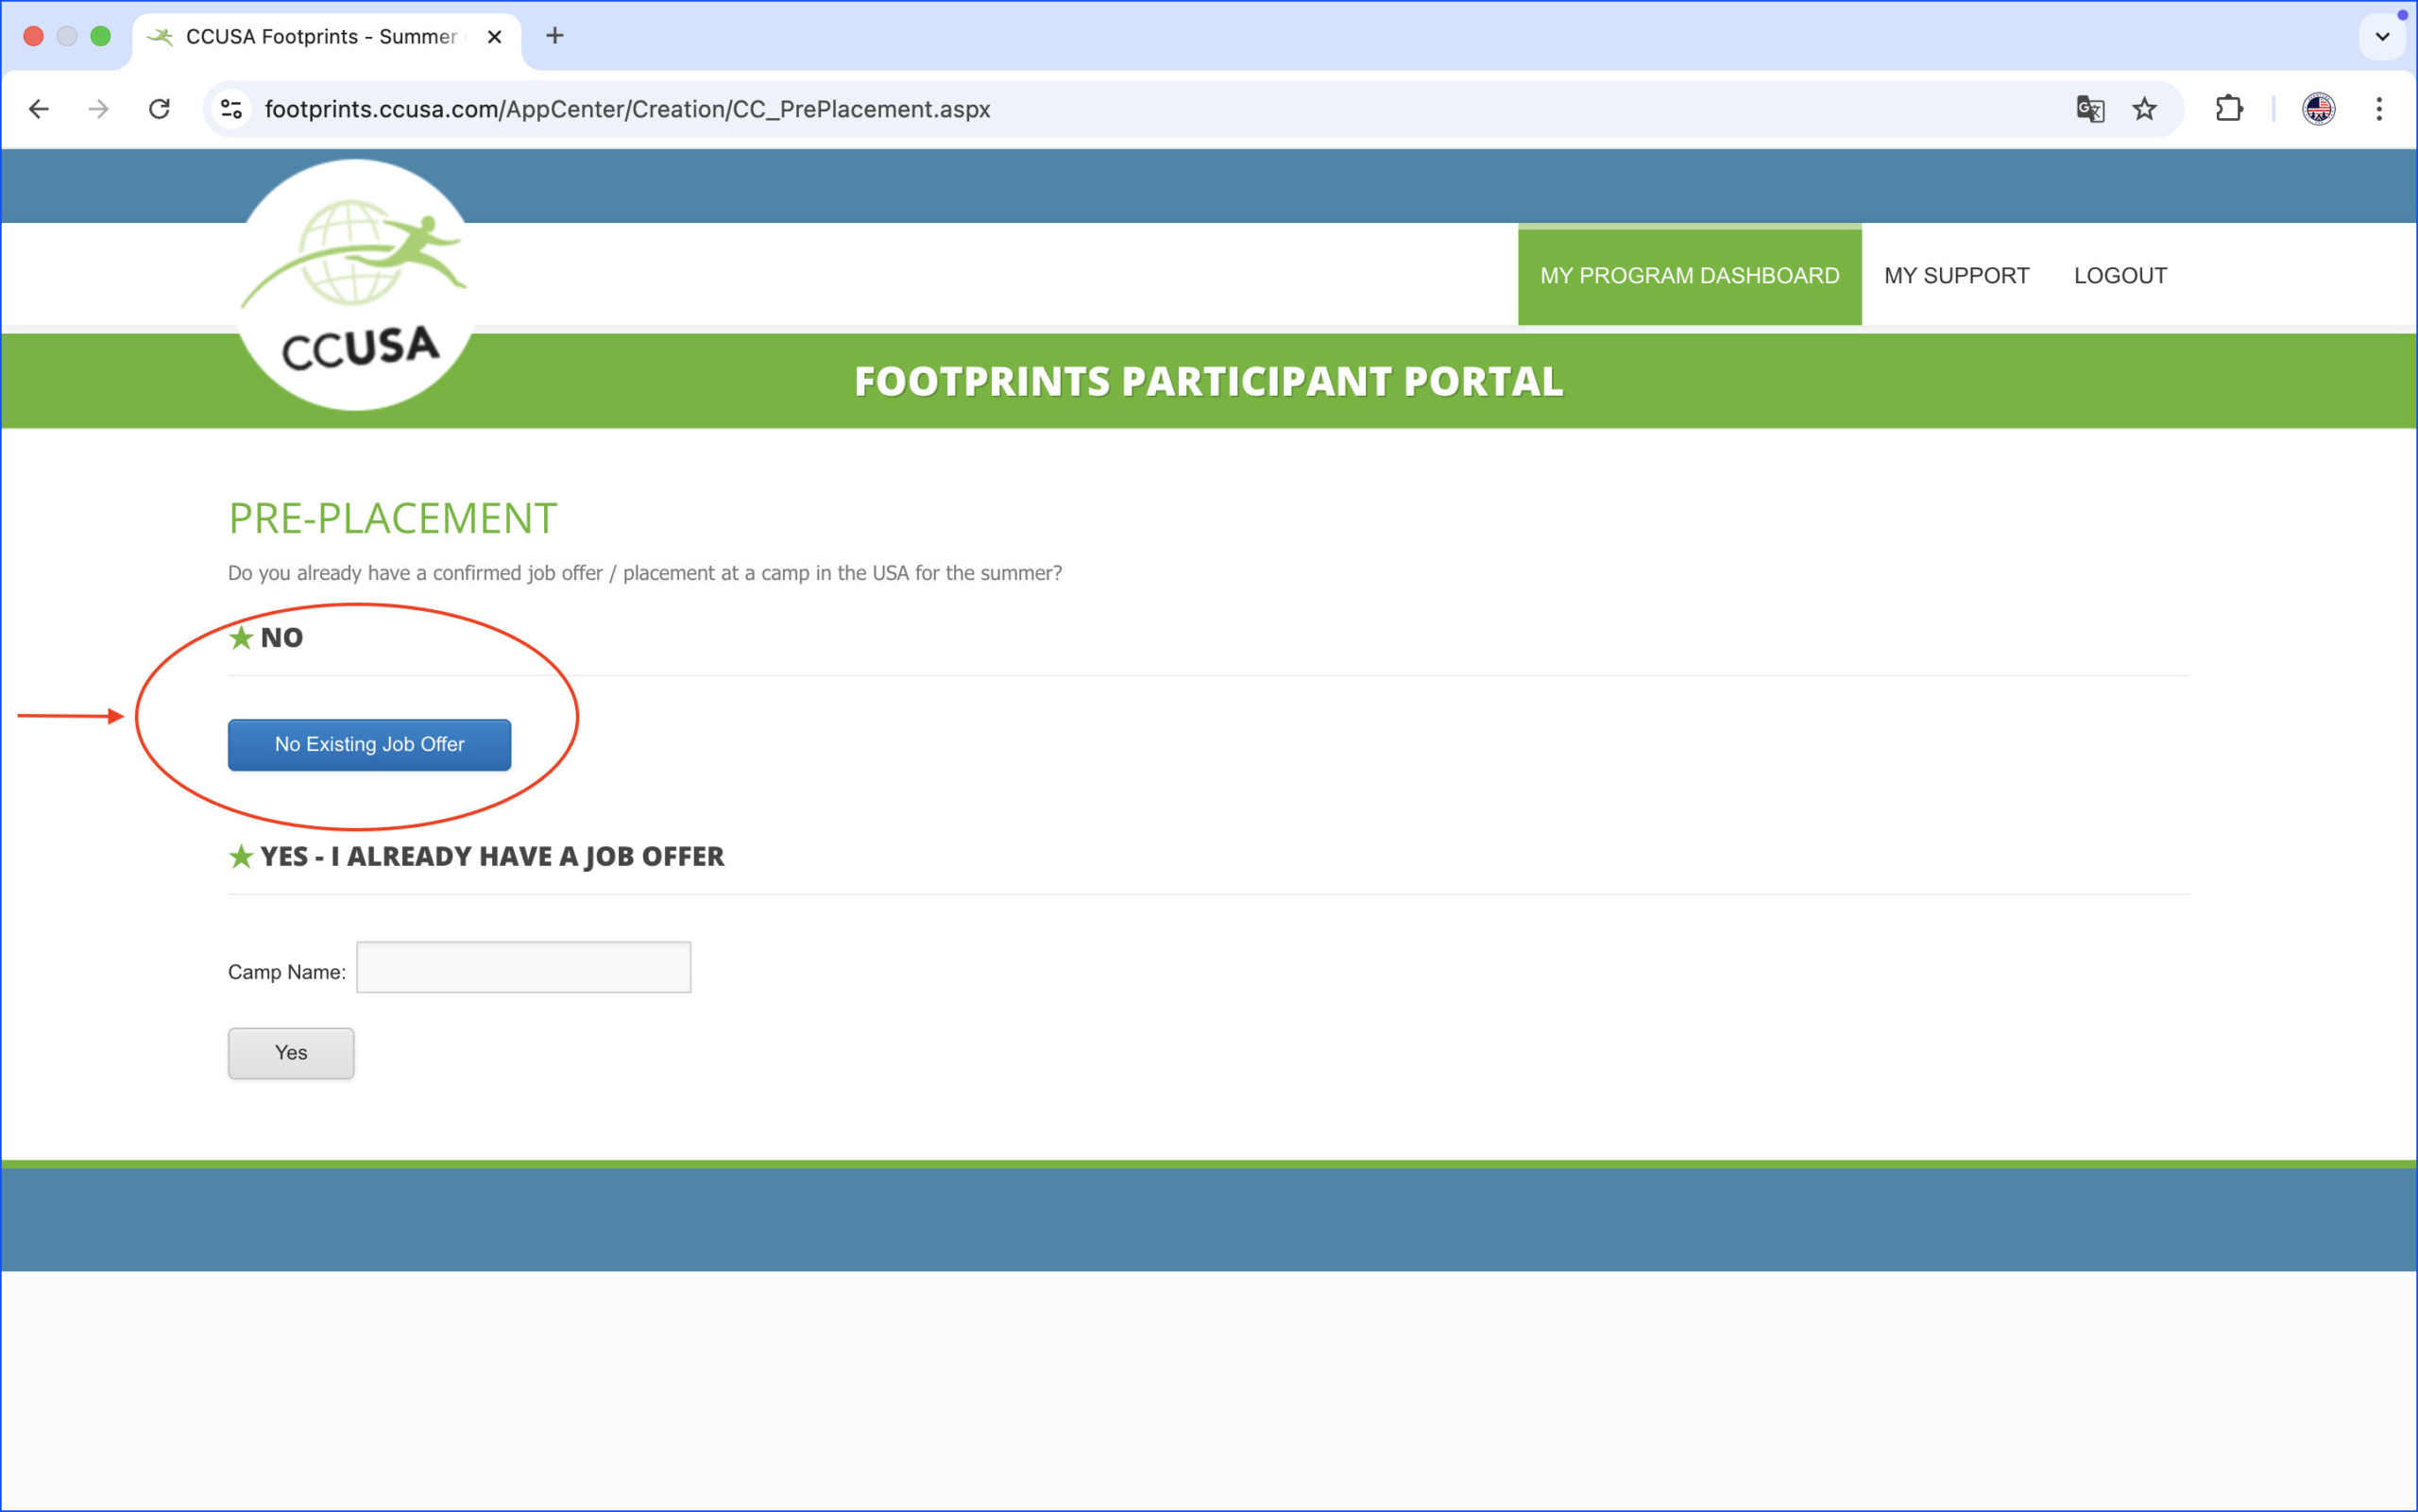Click the address bar URL

tap(627, 109)
